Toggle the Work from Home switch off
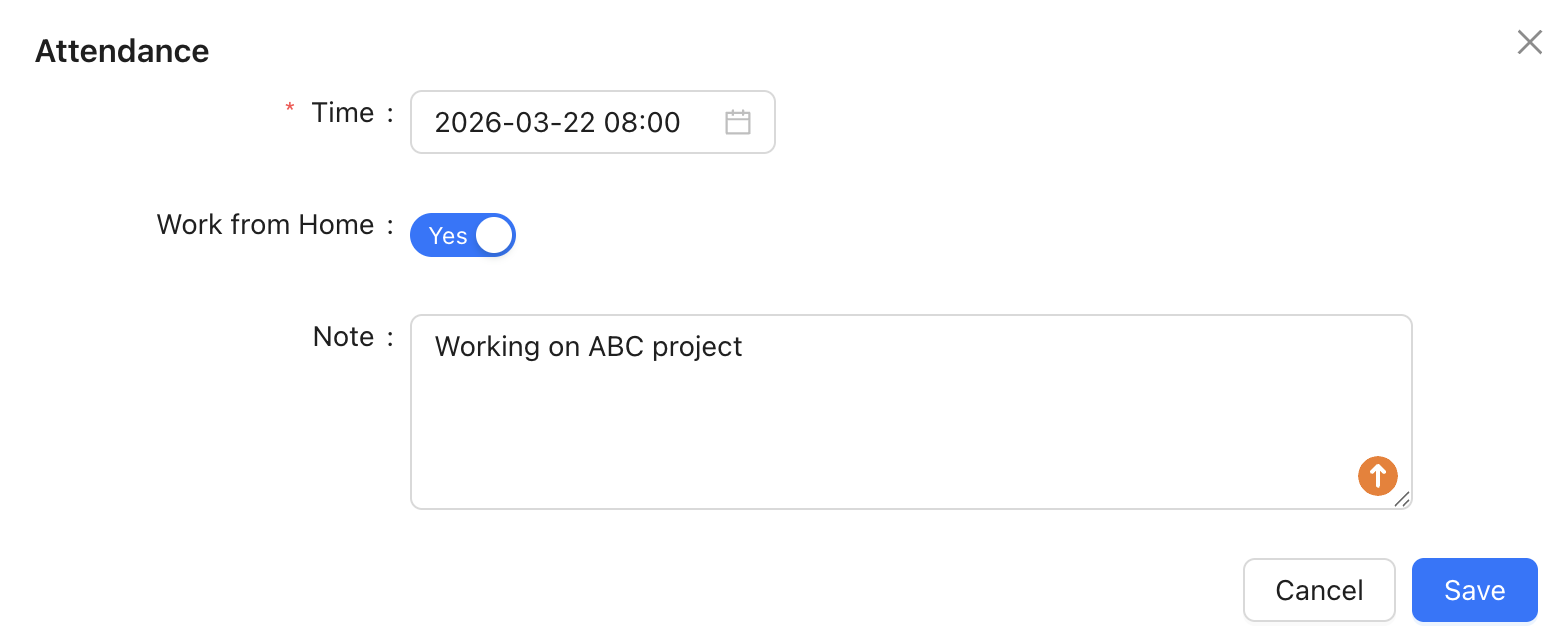This screenshot has width=1565, height=642. point(462,235)
